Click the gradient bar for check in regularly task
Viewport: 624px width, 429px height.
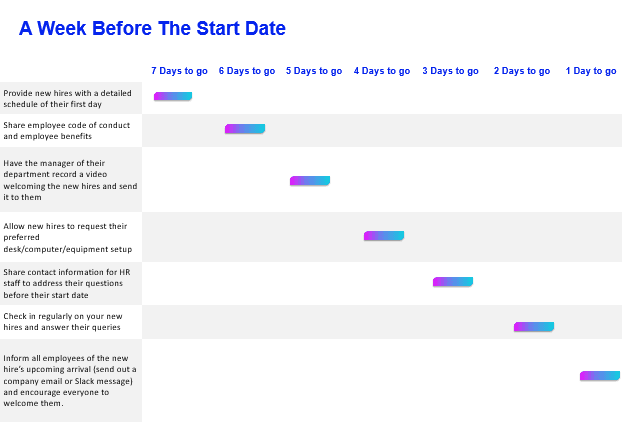click(534, 327)
